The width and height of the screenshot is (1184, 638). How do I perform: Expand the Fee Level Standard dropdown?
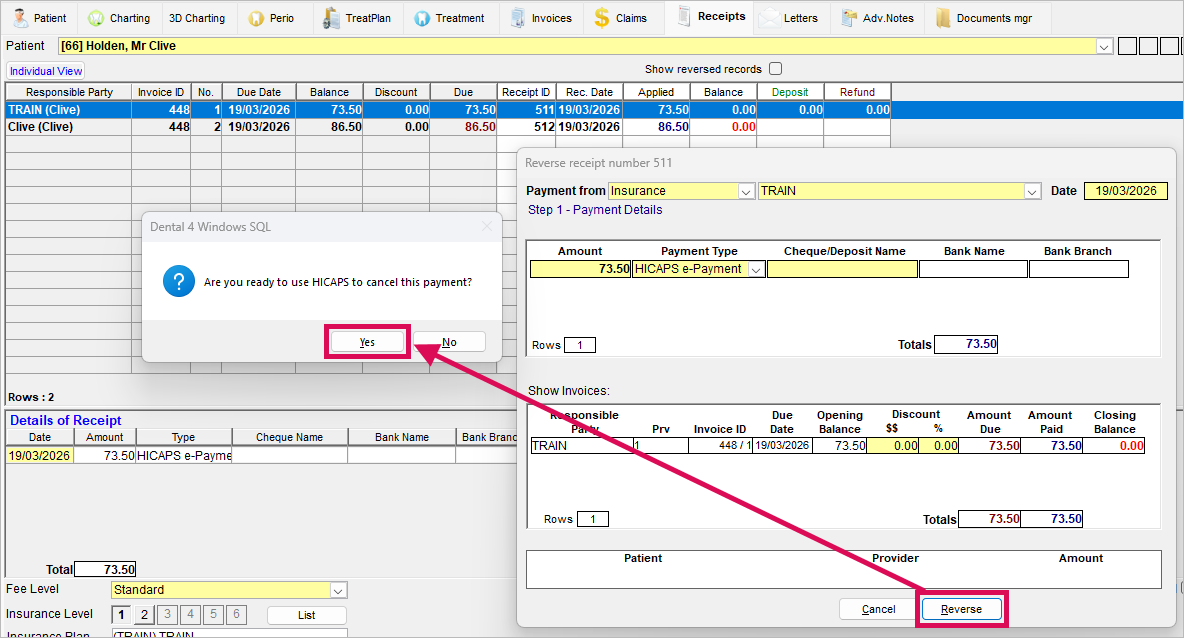(x=338, y=590)
